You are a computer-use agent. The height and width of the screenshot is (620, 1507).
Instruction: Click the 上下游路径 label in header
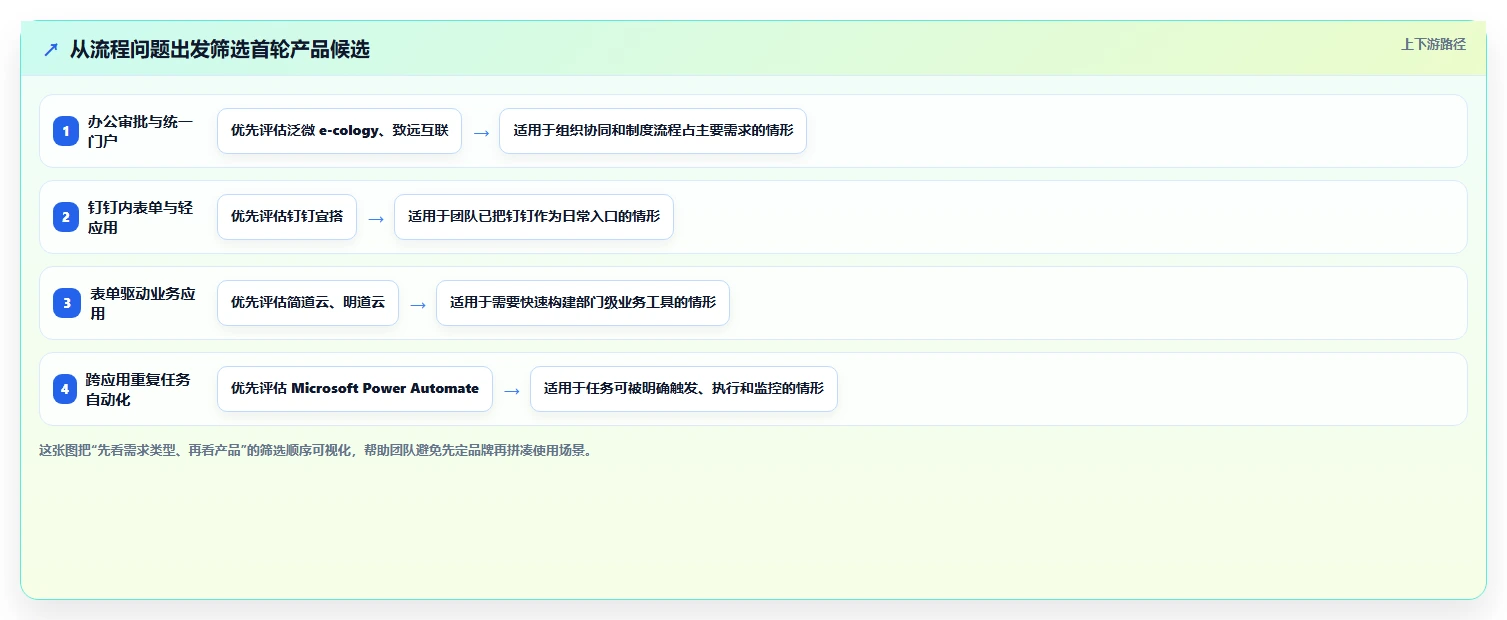1433,44
